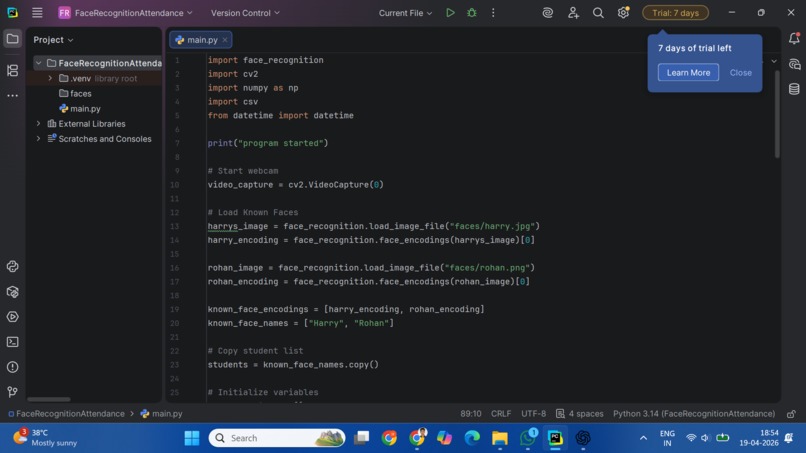
Task: Open Search Everywhere magnifier
Action: click(x=598, y=13)
